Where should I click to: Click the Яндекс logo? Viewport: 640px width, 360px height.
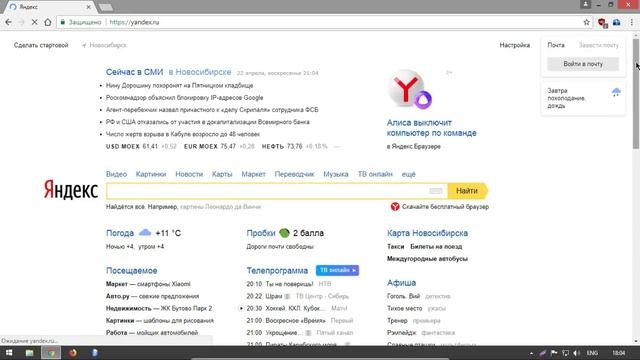(71, 190)
